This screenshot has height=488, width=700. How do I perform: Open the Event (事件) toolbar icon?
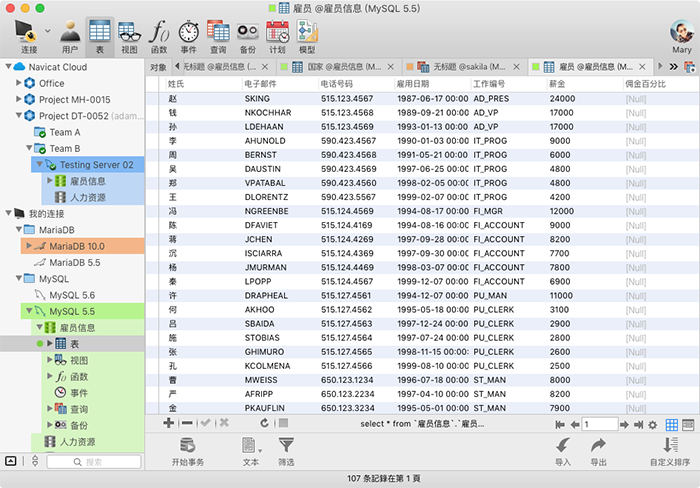(x=189, y=37)
